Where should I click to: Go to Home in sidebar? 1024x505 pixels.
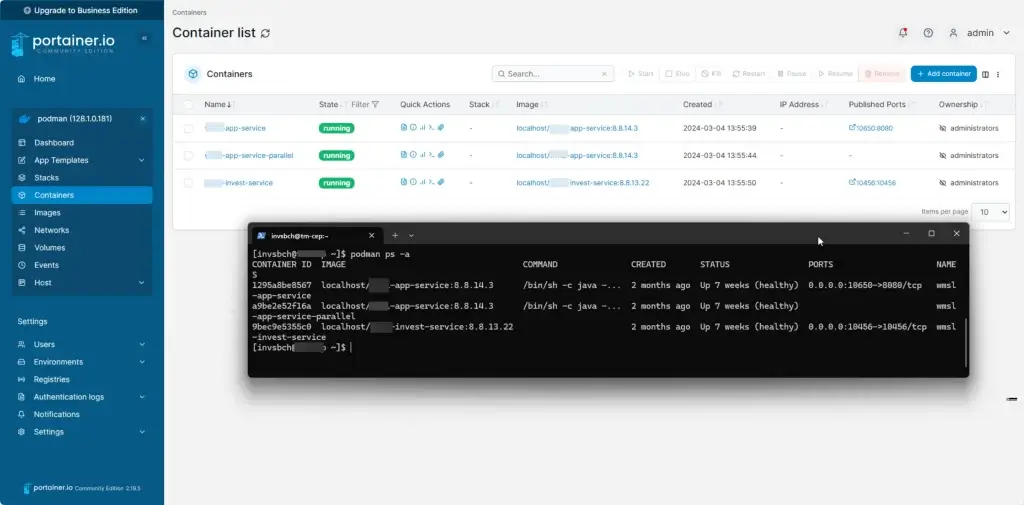[82, 78]
